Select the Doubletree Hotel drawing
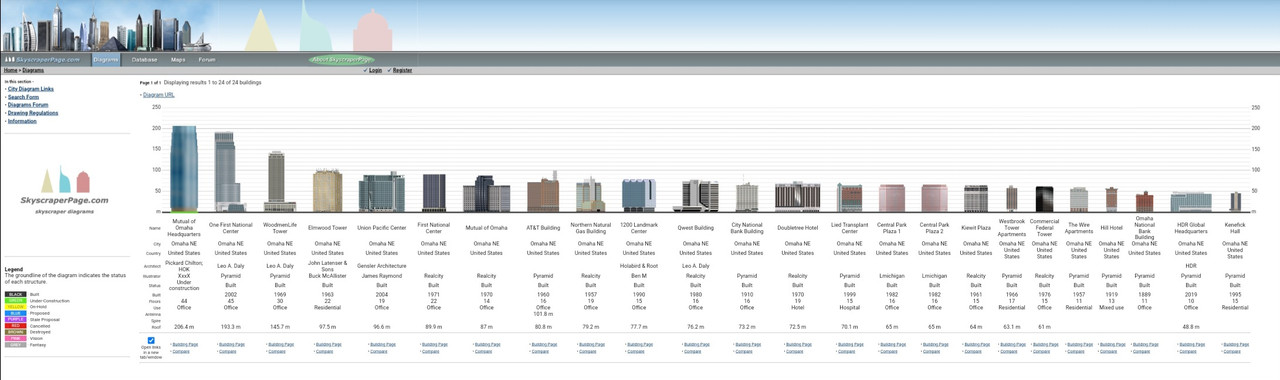This screenshot has width=1280, height=380. click(x=797, y=197)
